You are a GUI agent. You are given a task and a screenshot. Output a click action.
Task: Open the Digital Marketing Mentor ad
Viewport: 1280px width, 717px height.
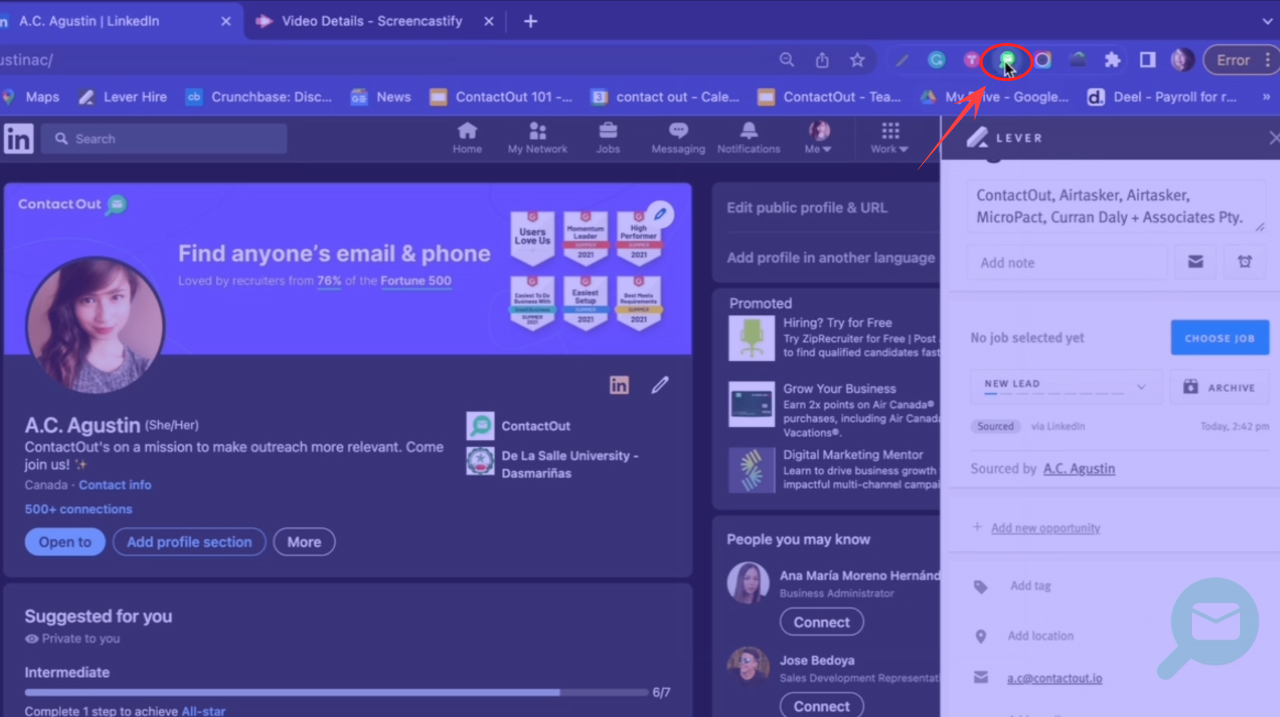click(x=835, y=470)
